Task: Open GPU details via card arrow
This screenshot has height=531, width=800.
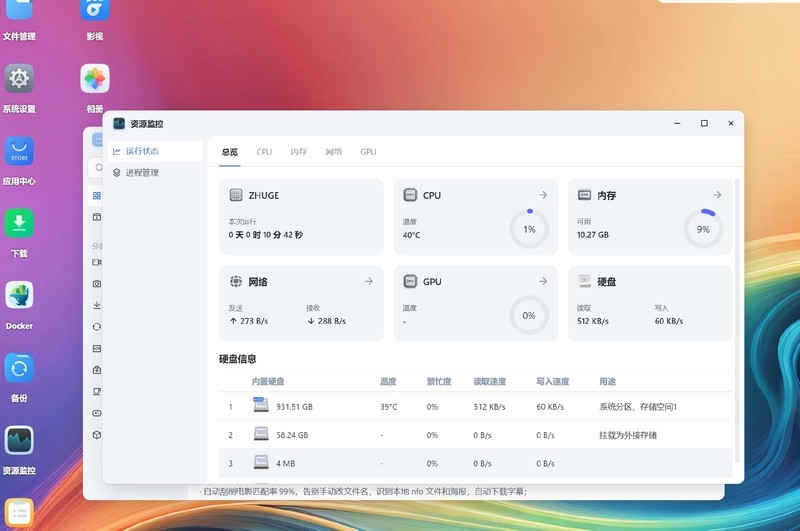Action: pos(543,281)
